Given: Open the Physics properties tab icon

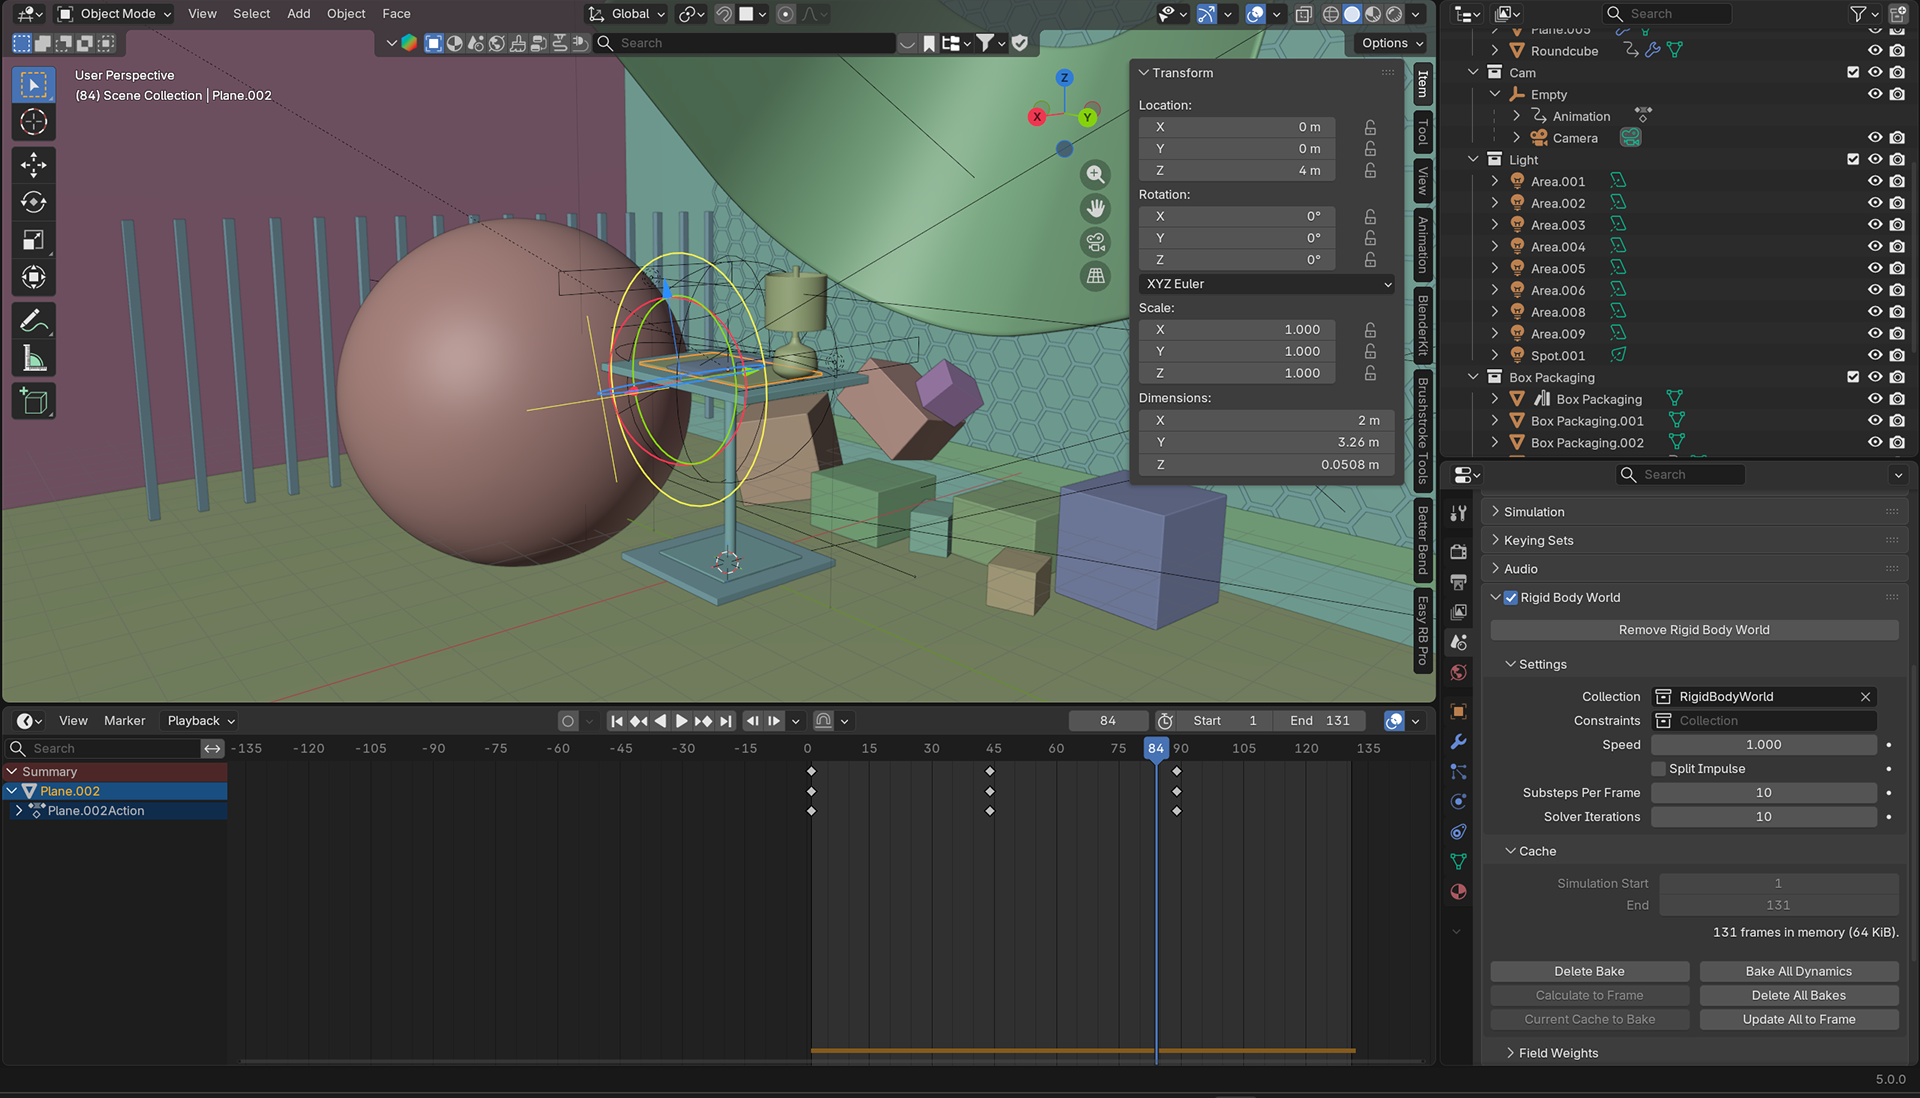Looking at the screenshot, I should [x=1458, y=801].
